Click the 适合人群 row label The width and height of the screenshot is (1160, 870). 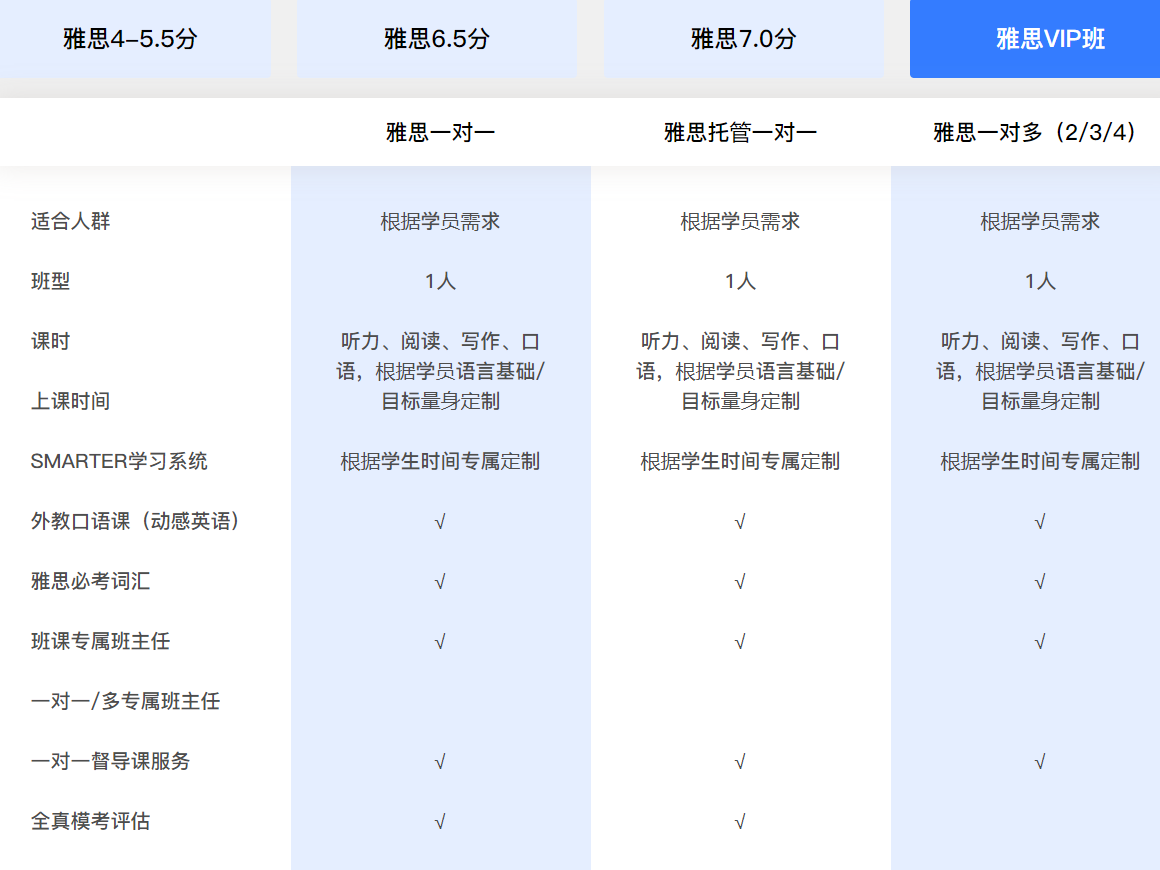[70, 220]
